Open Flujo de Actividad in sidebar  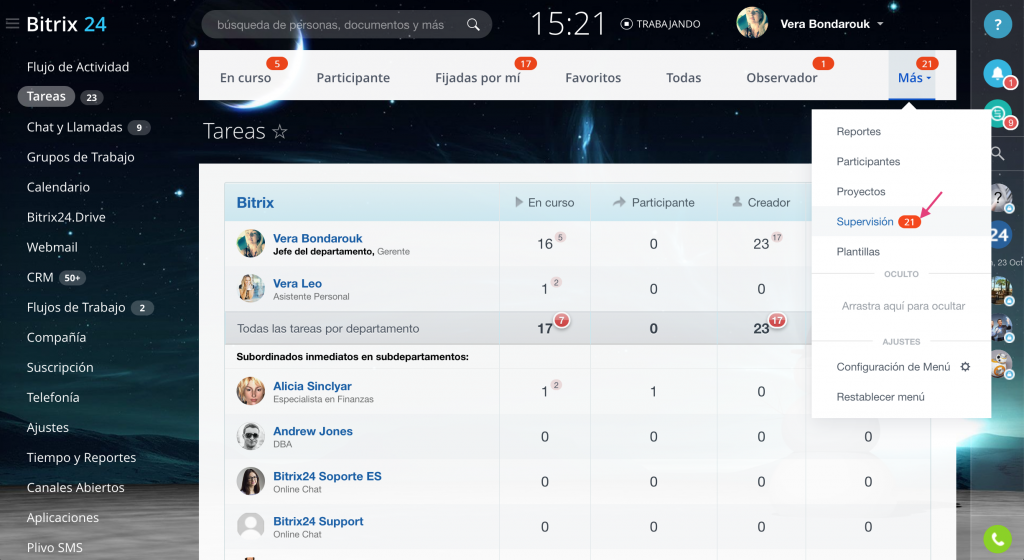(78, 67)
